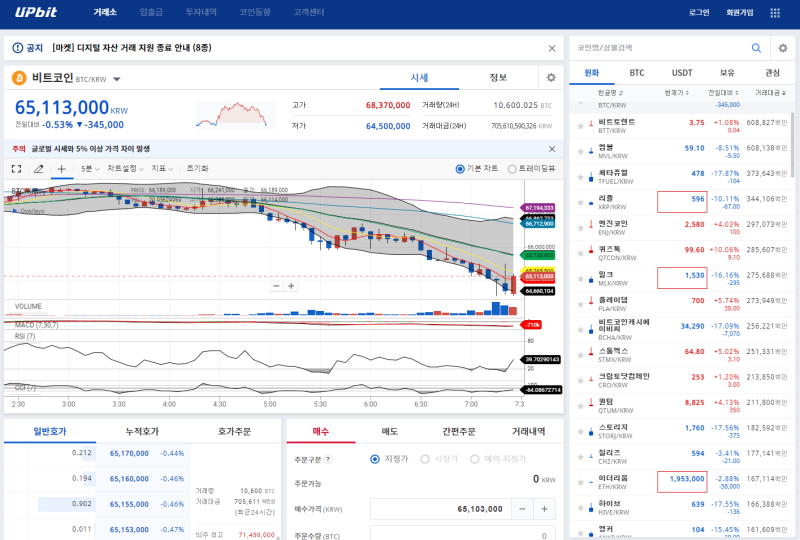Expand the Overlays disclosure on chart
Screen dimensions: 800x540
pyautogui.click(x=15, y=211)
